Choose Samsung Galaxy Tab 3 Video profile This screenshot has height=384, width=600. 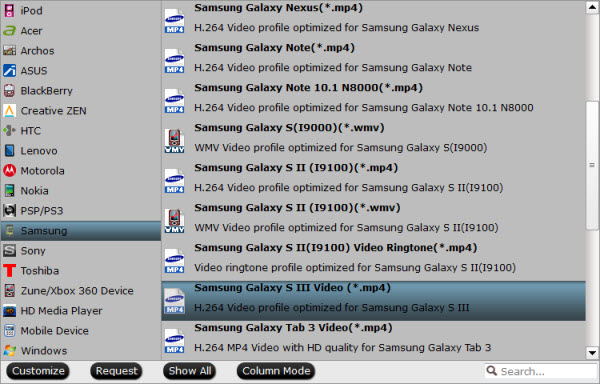pyautogui.click(x=373, y=338)
